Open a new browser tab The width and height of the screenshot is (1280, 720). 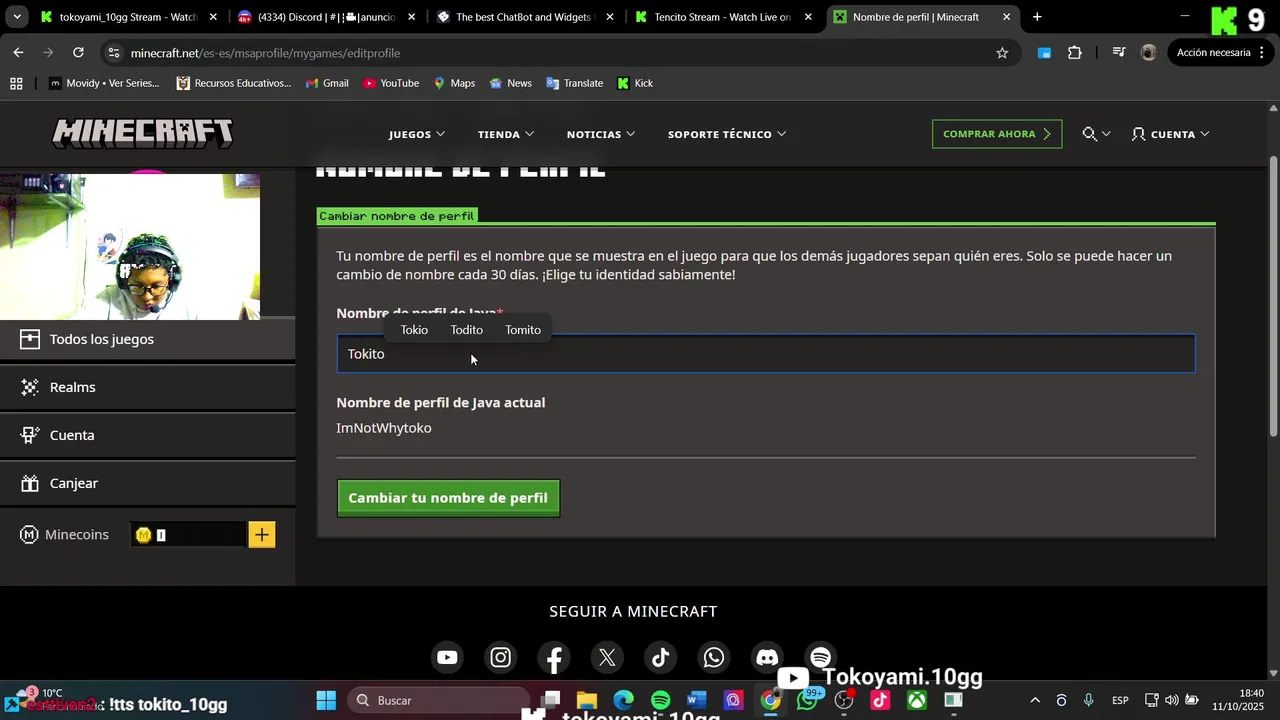pos(1037,17)
